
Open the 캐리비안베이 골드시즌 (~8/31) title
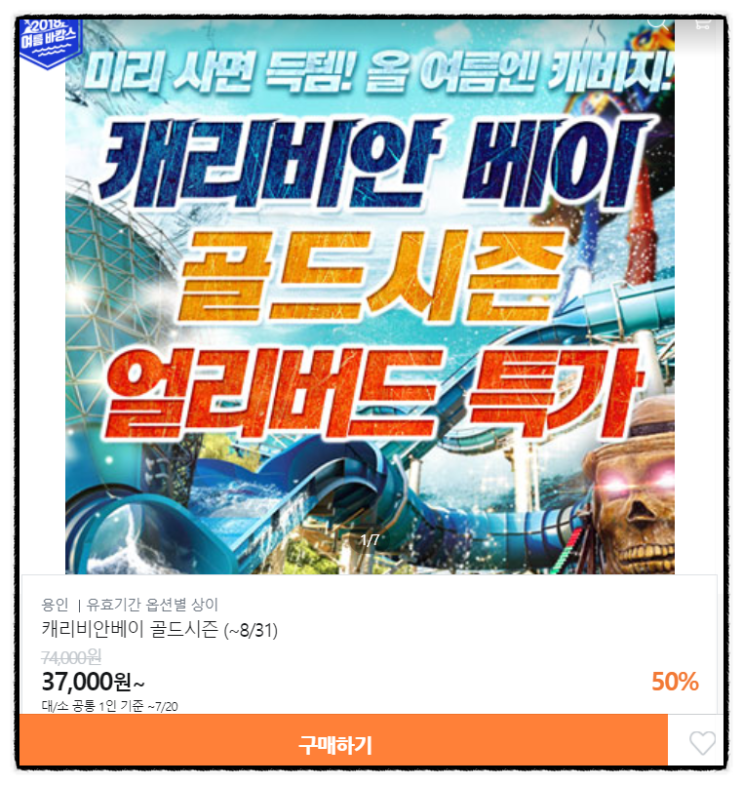[x=159, y=629]
